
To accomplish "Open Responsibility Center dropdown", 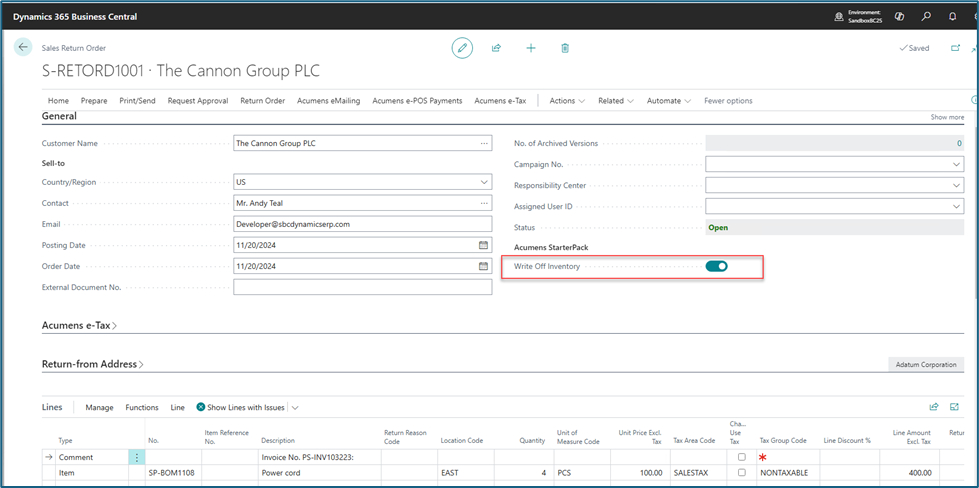I will 957,186.
